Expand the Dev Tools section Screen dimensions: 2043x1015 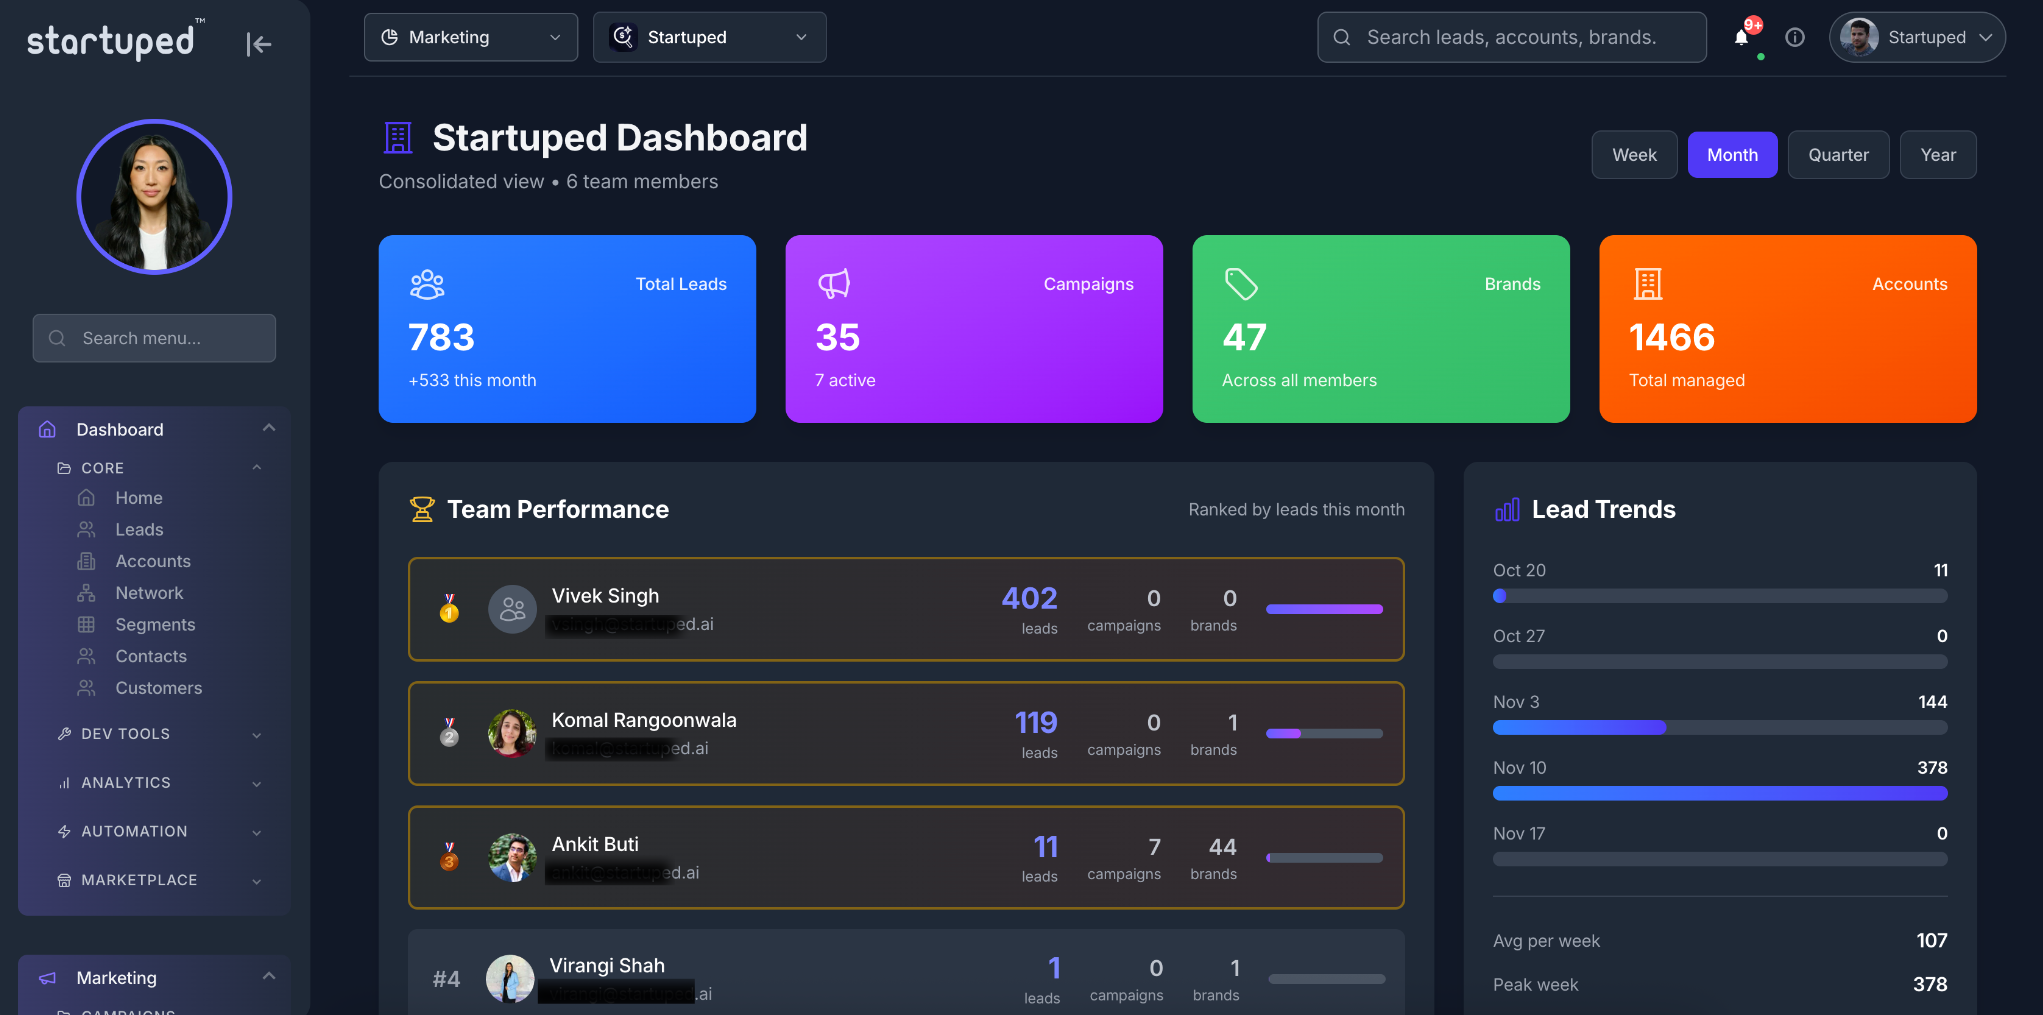[x=159, y=734]
